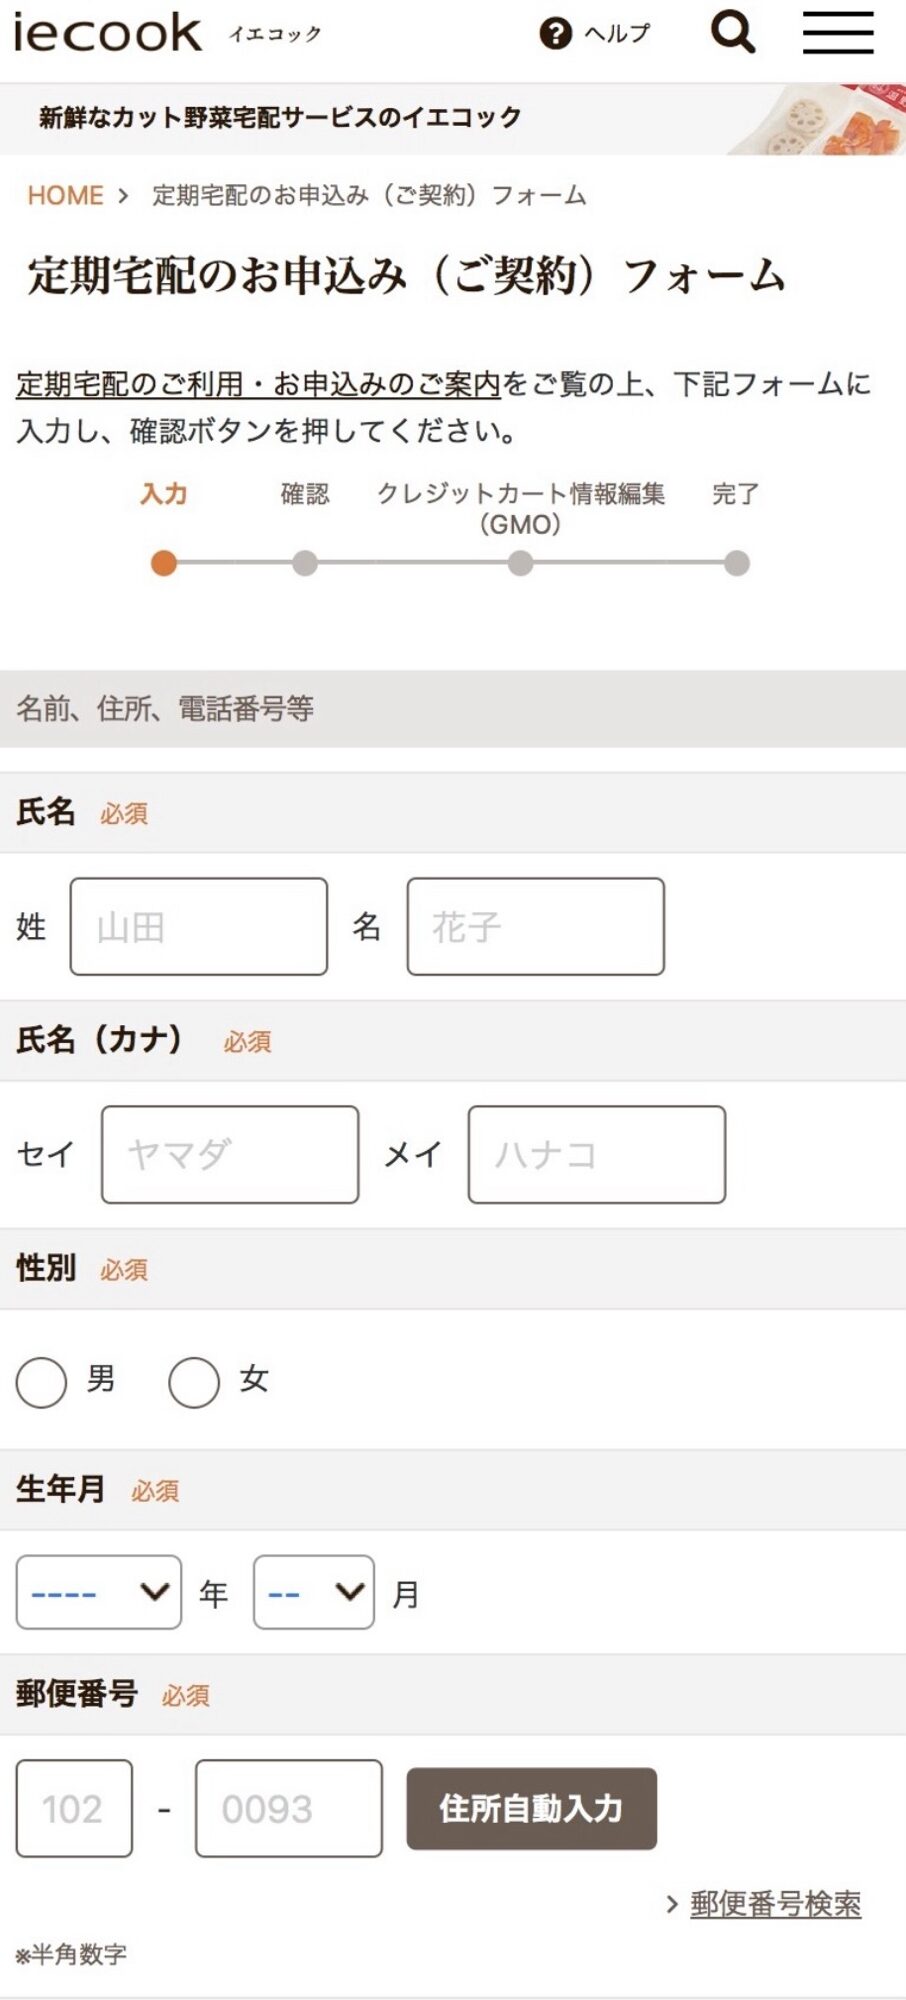Viewport: 906px width, 2000px height.
Task: Click the 完了 step dot
Action: [737, 563]
